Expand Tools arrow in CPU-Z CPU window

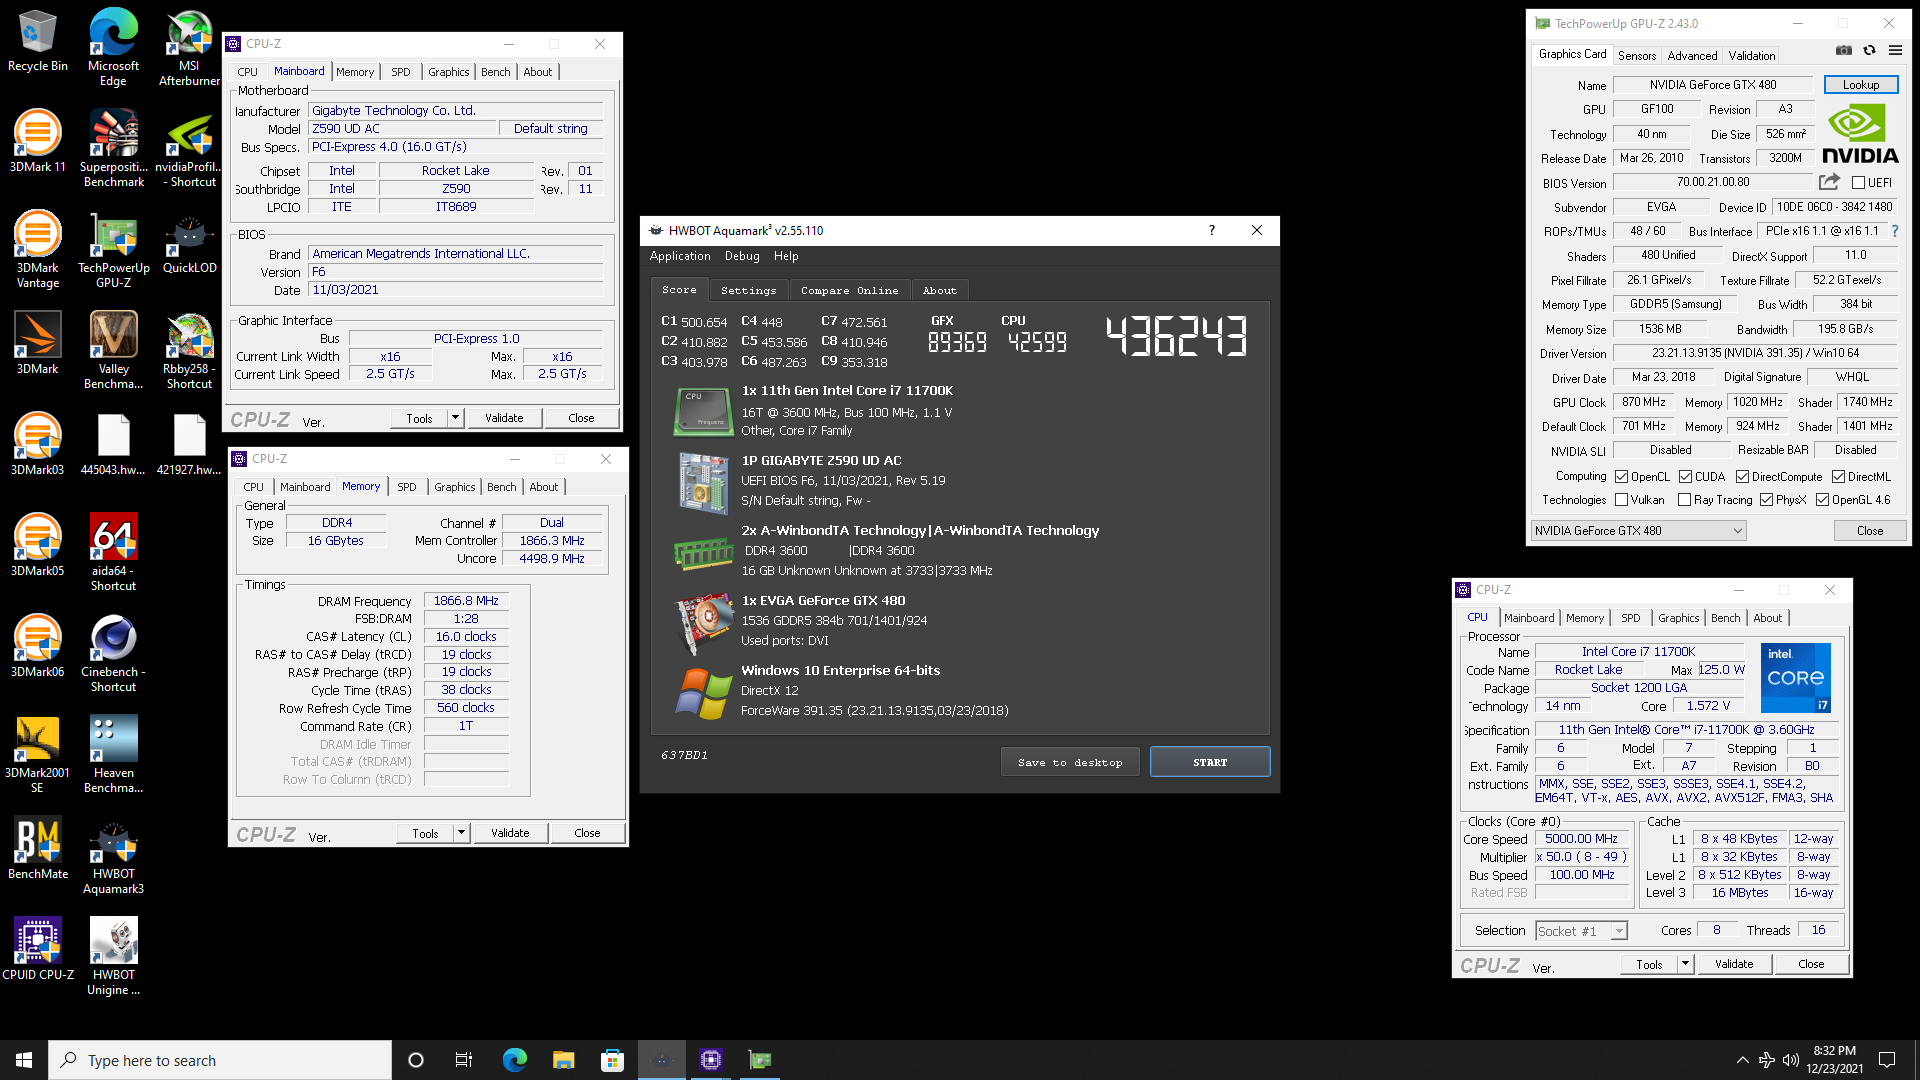pos(1686,964)
